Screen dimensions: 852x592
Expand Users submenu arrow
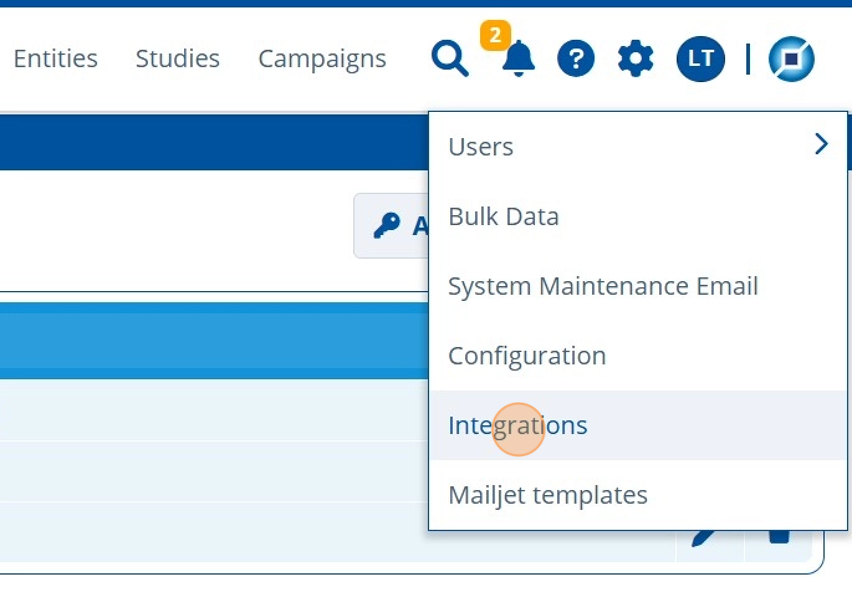point(821,145)
